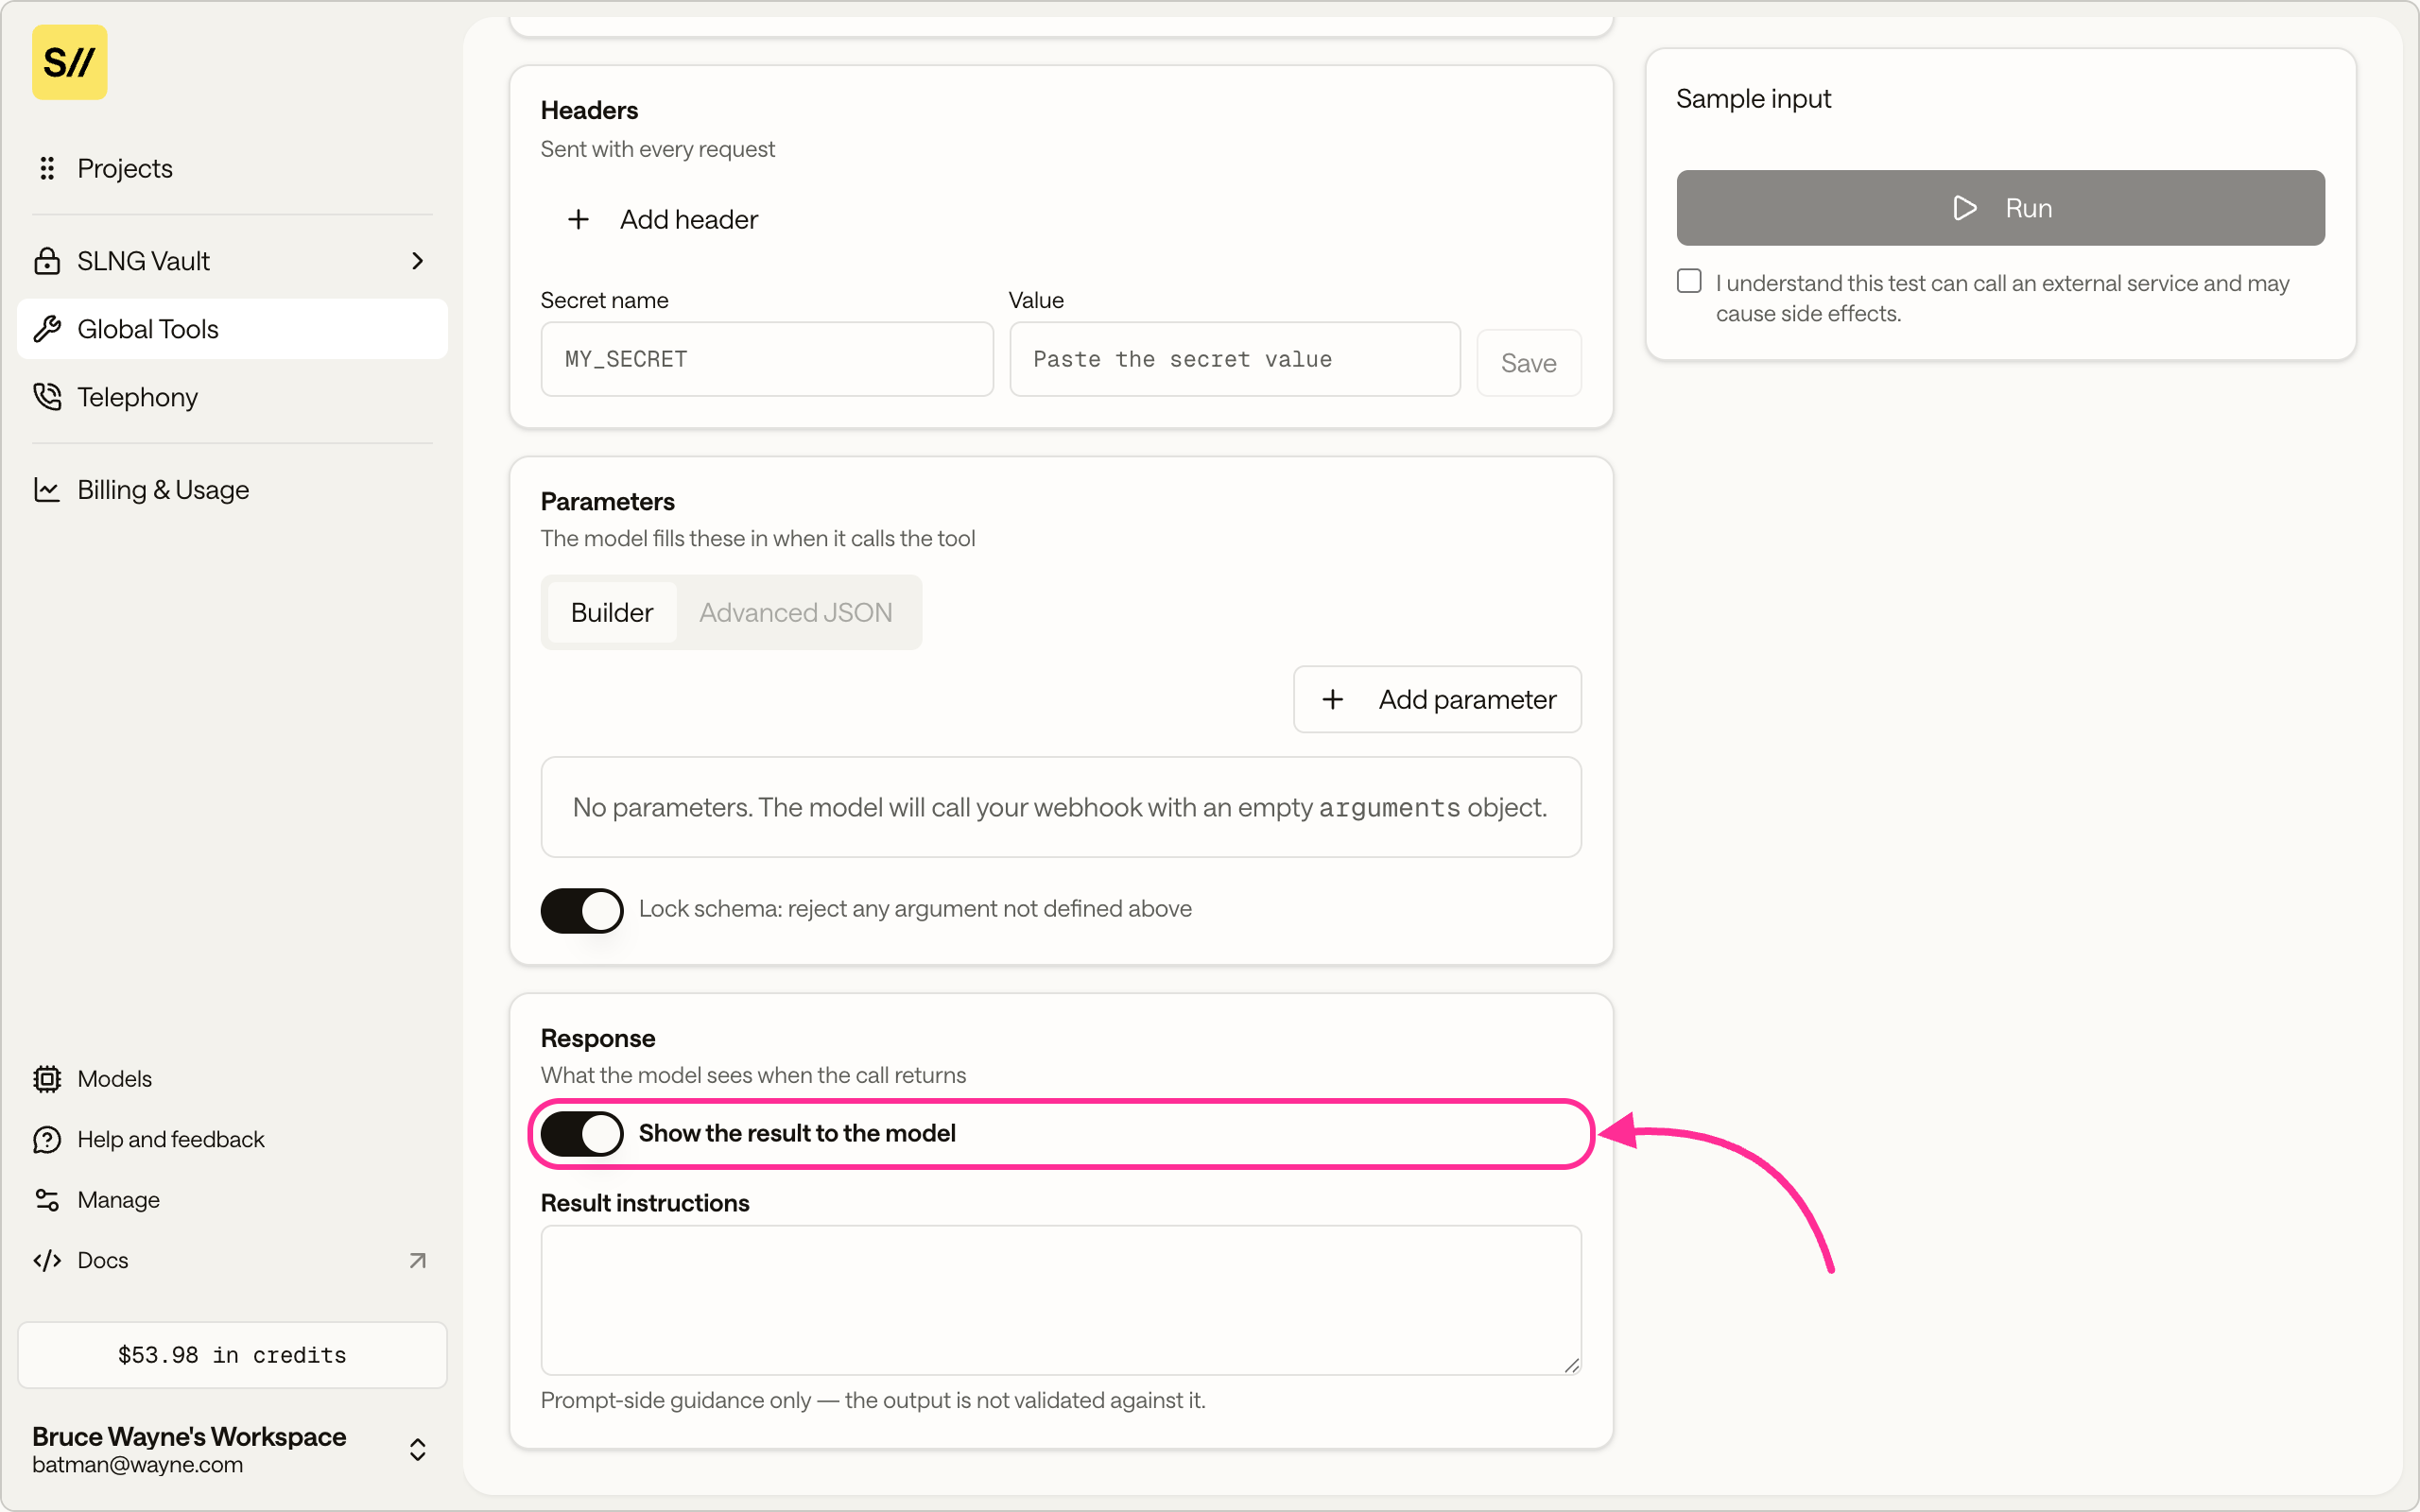Open the Docs link

coord(232,1260)
